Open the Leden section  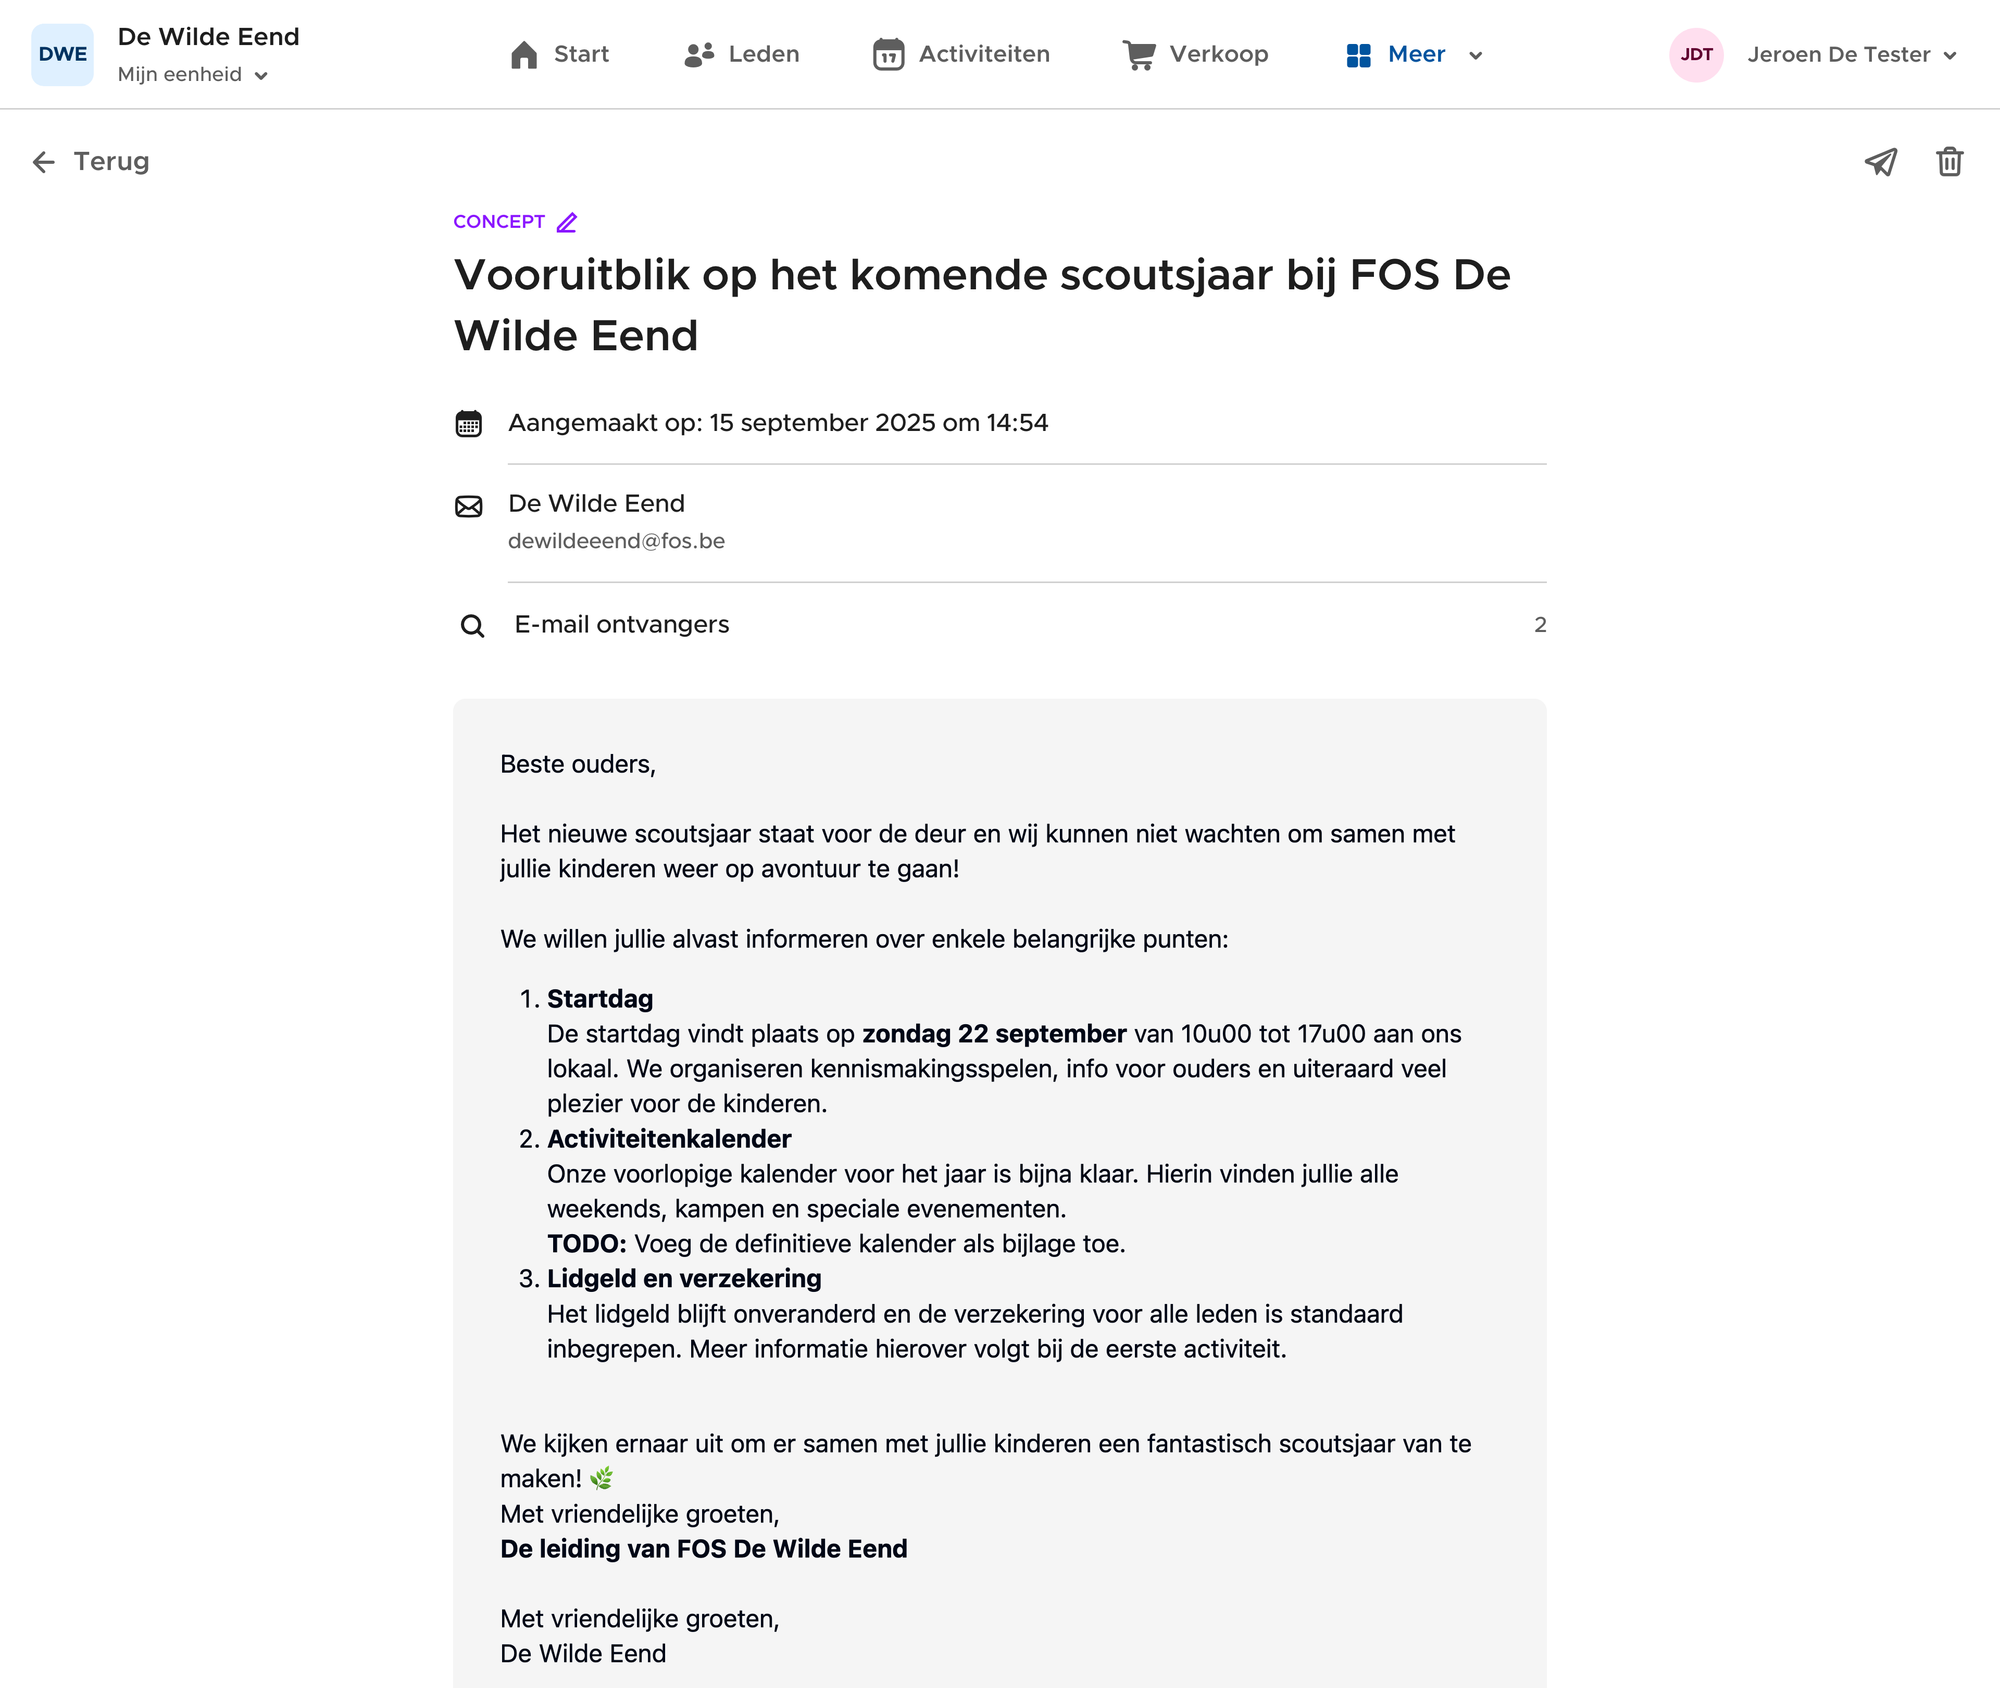pos(742,54)
